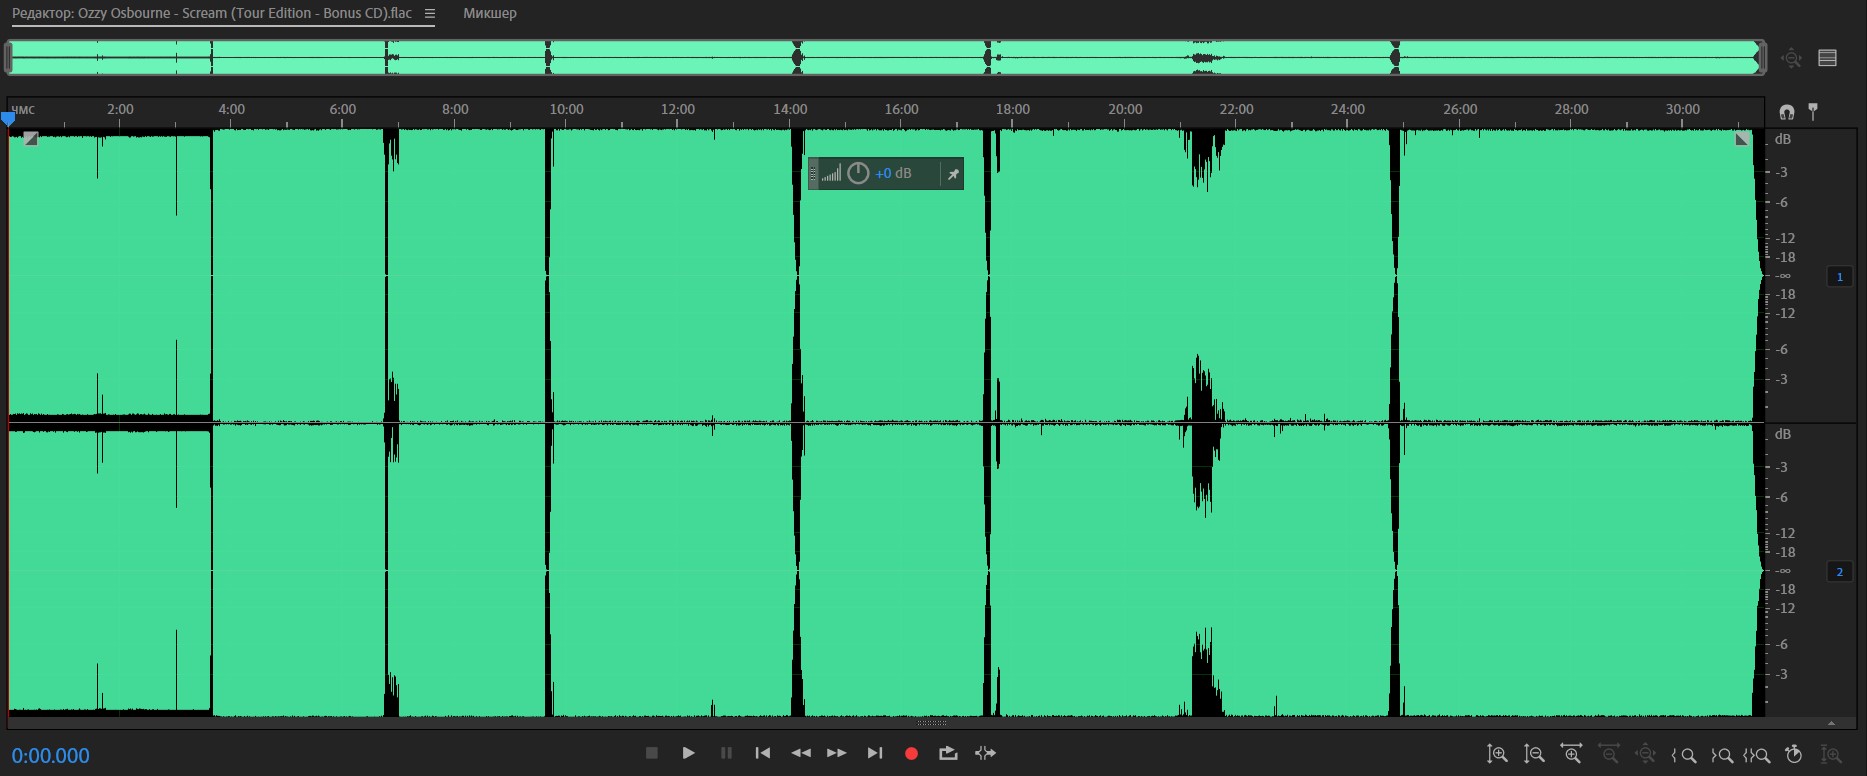
Task: Click the zoom navigator overview bar
Action: point(885,57)
